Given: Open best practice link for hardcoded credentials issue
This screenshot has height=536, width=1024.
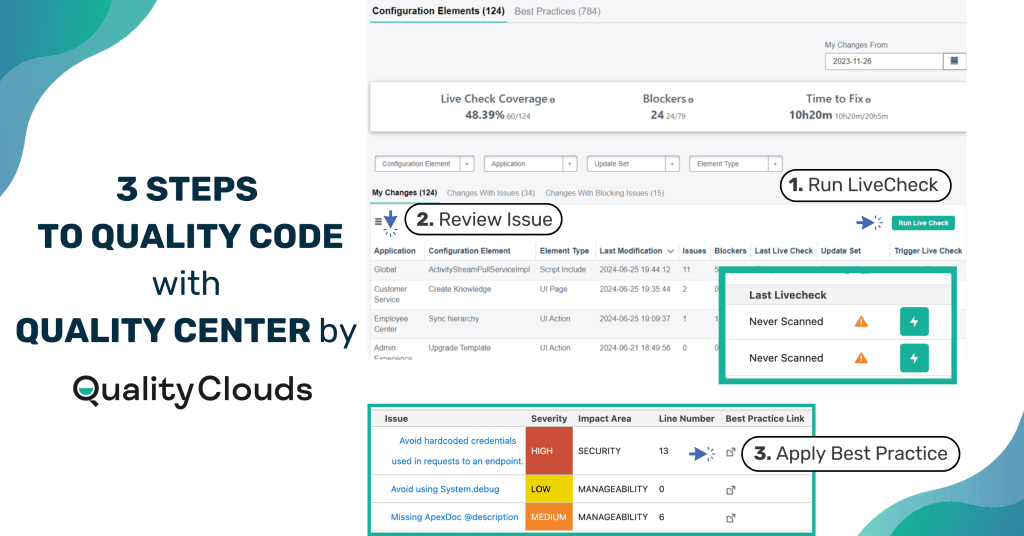Looking at the screenshot, I should pos(731,452).
